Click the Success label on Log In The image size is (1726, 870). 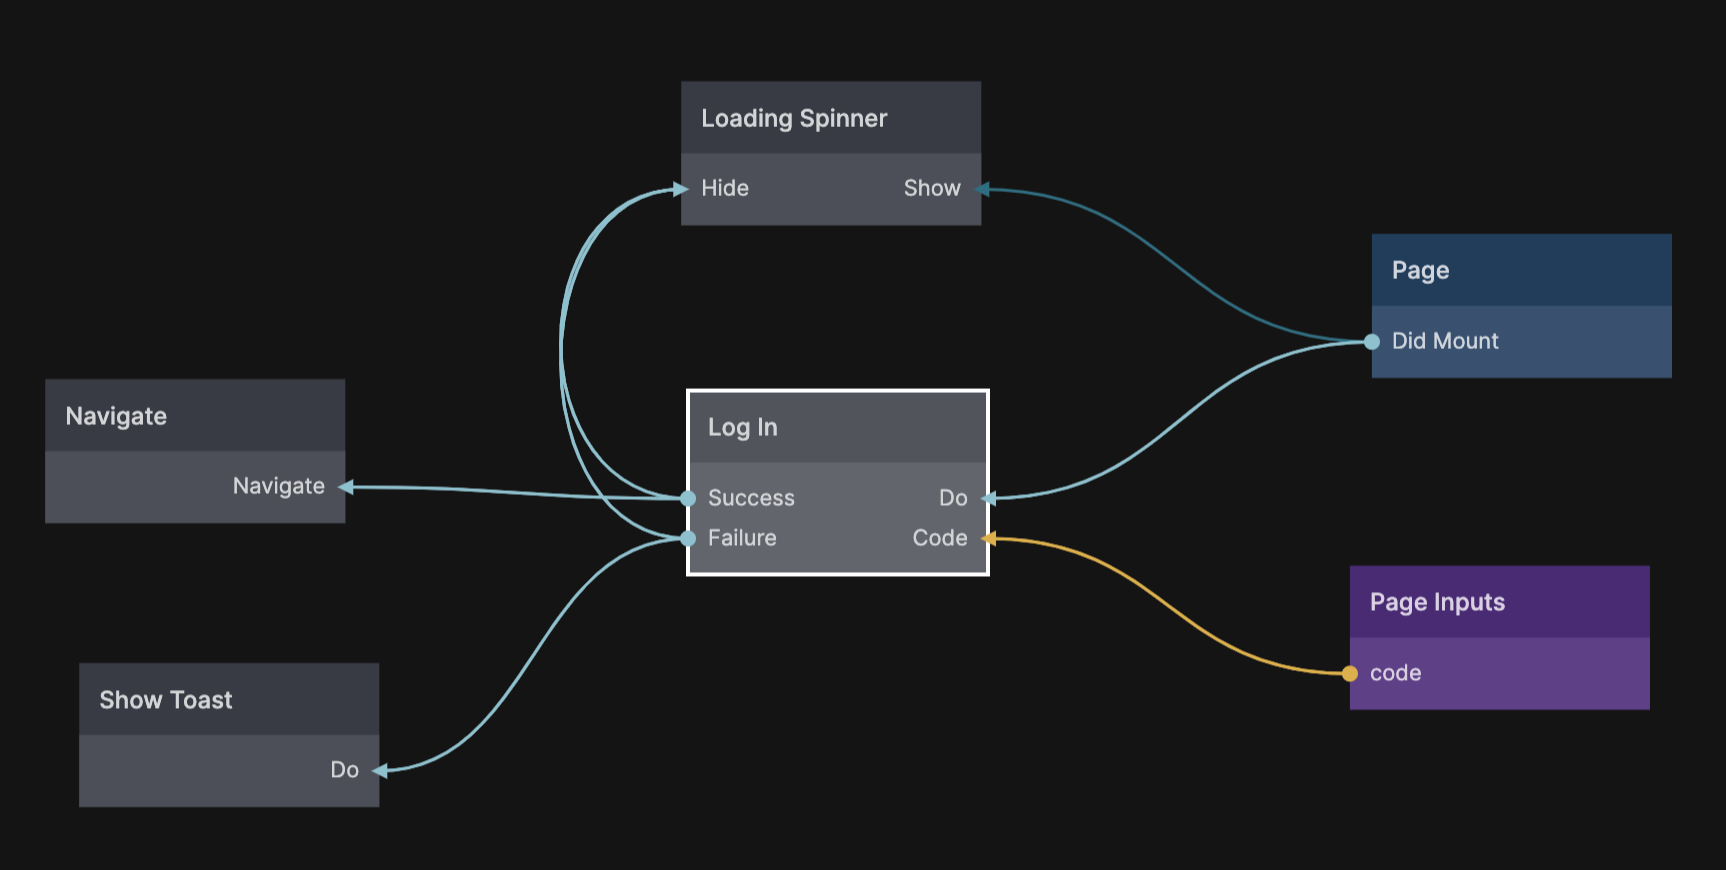[x=751, y=498]
